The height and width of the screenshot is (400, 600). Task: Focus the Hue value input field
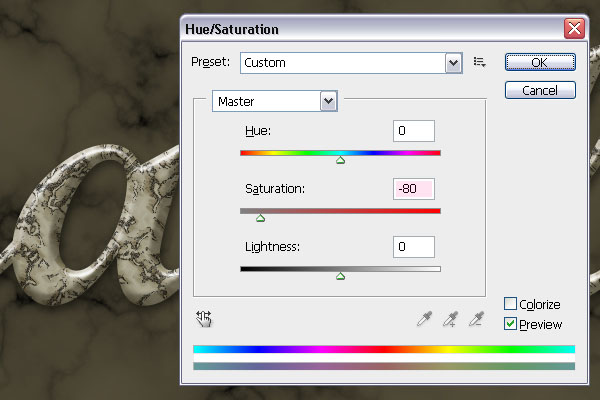coord(413,131)
